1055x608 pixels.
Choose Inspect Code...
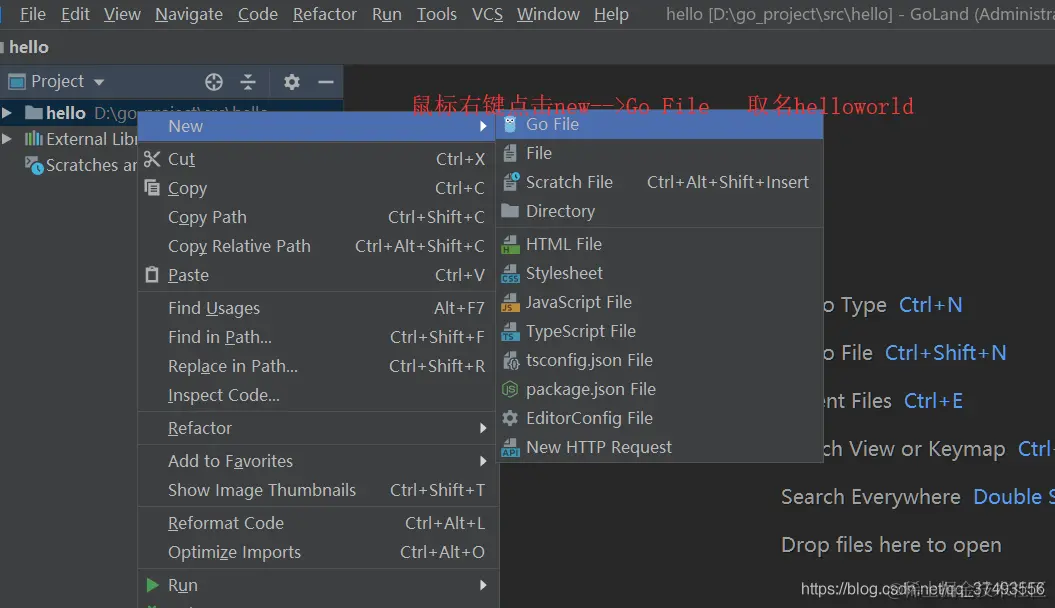(x=318, y=395)
